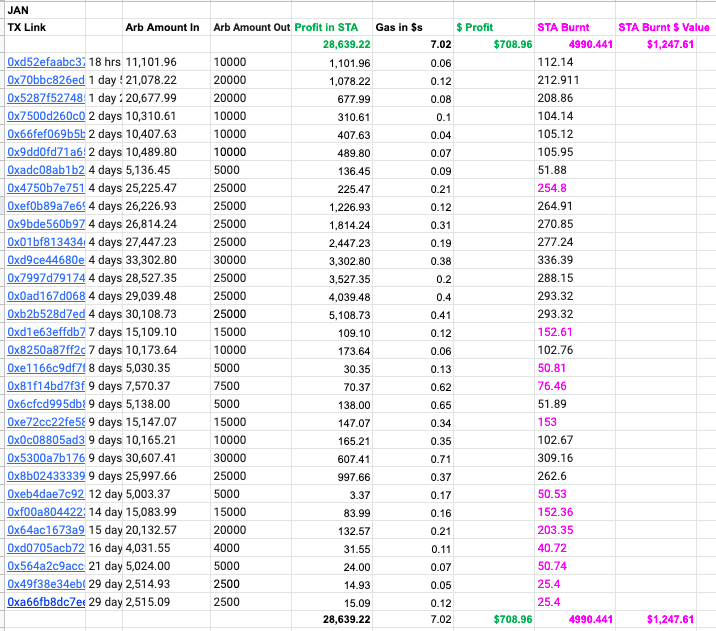Screen dimensions: 716x631
Task: Select the Arb Amount In header
Action: 166,27
